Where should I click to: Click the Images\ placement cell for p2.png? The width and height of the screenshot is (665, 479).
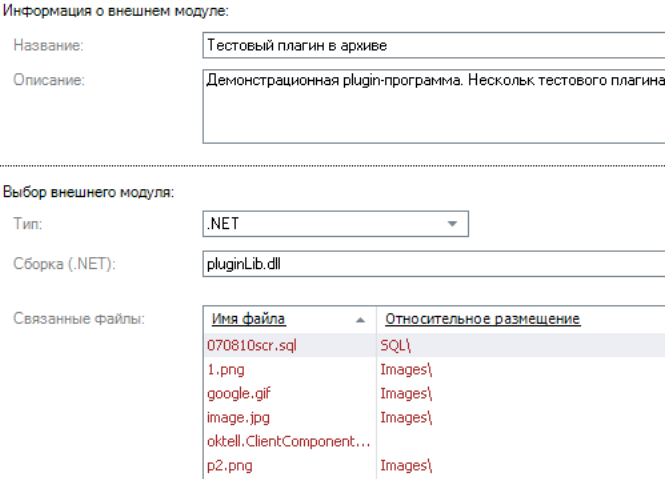[406, 465]
